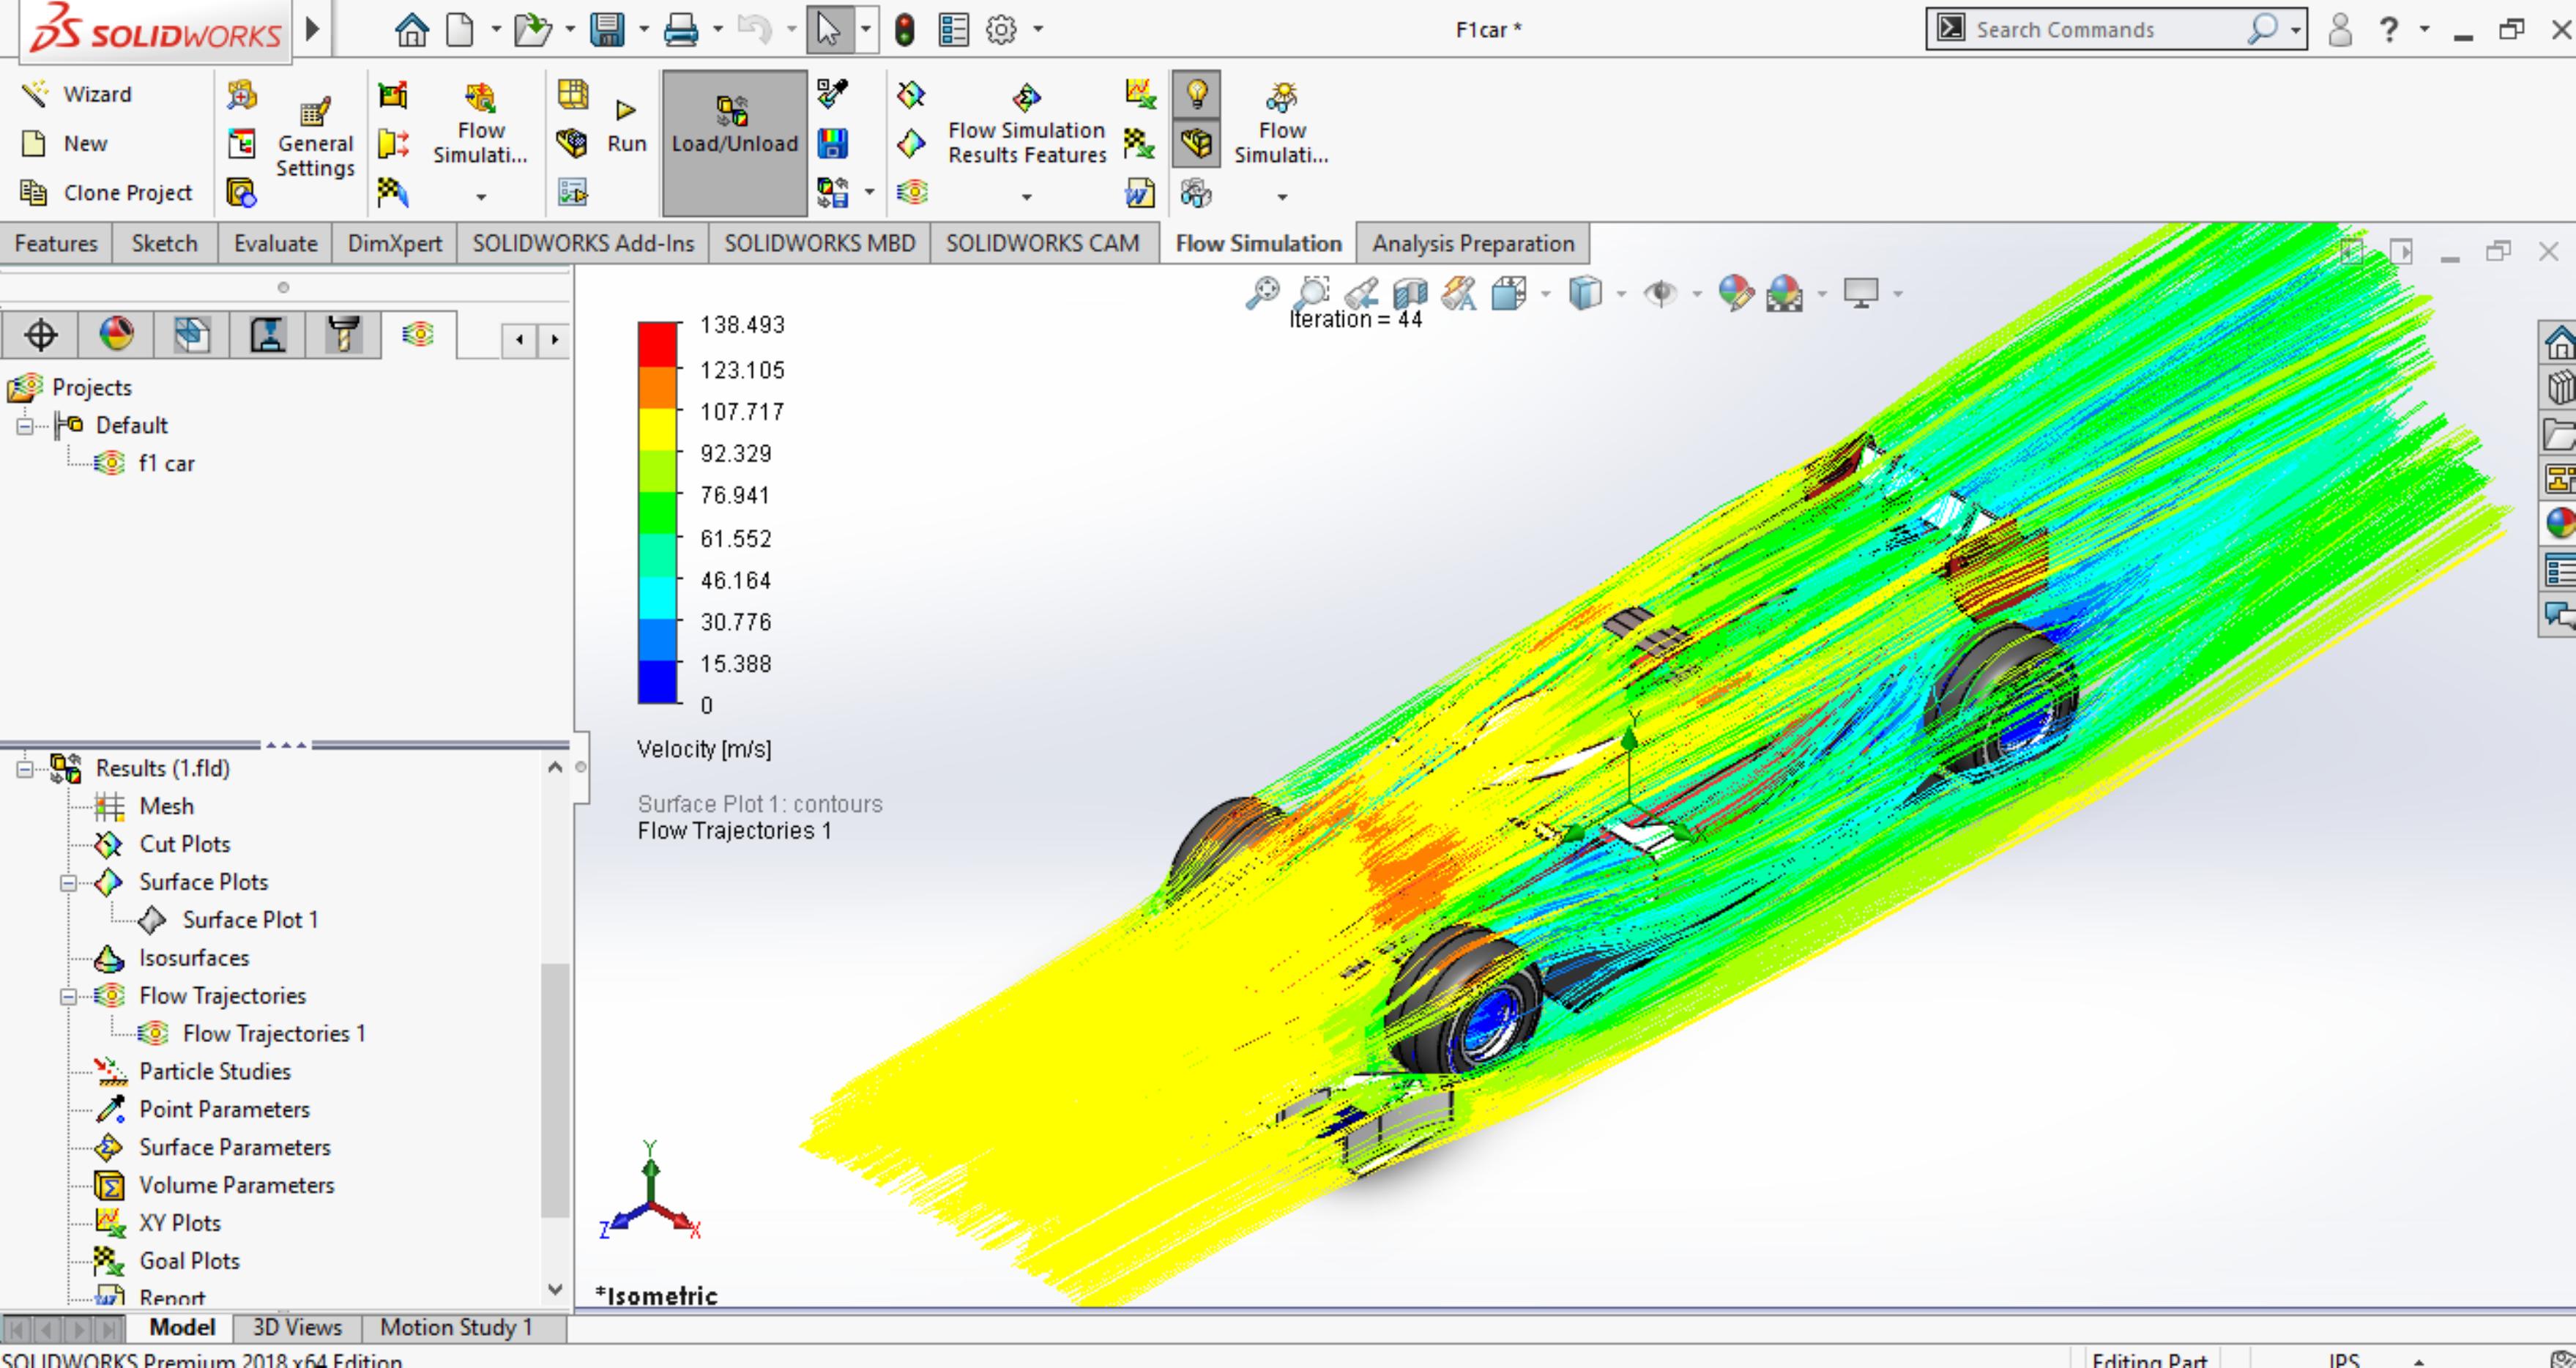The width and height of the screenshot is (2576, 1368).
Task: Select the Analysis Preparation tab
Action: tap(1473, 243)
